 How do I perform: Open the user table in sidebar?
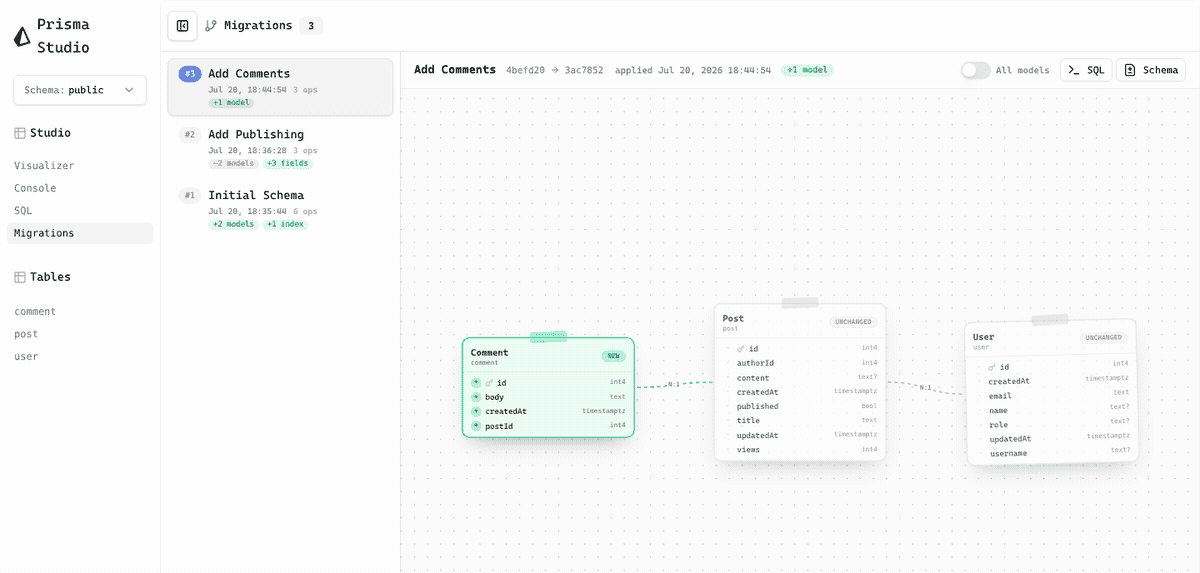tap(26, 357)
